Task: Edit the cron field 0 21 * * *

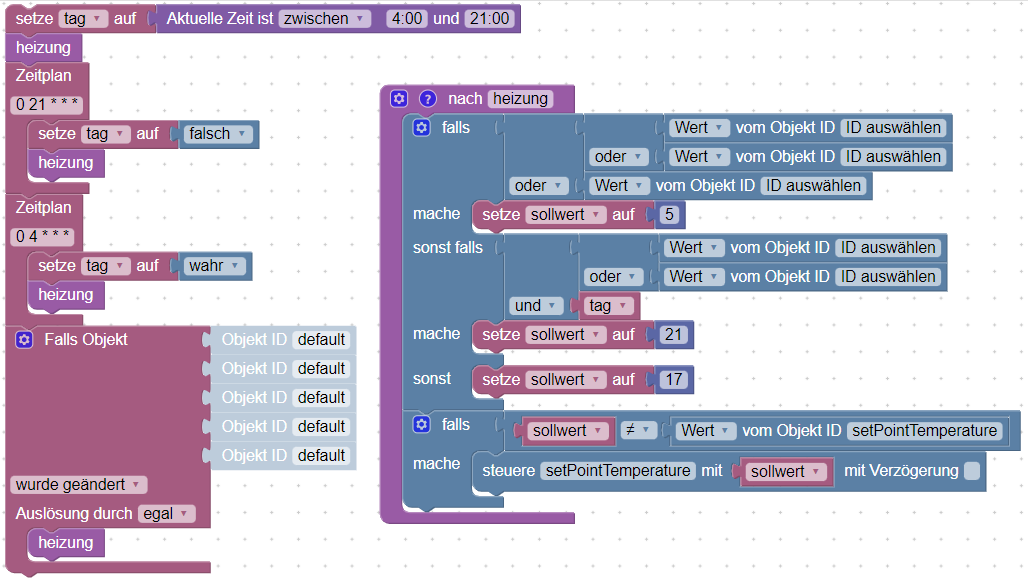Action: 46,104
